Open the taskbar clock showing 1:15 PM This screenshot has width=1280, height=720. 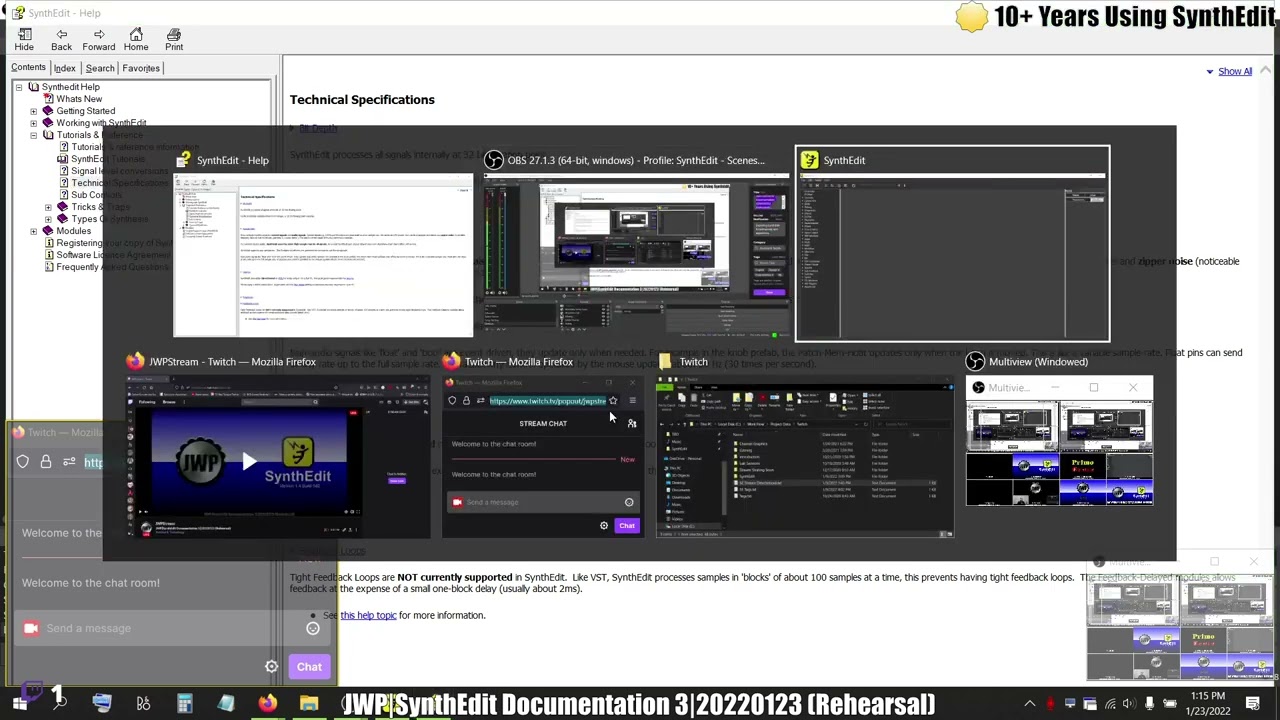click(x=1208, y=704)
